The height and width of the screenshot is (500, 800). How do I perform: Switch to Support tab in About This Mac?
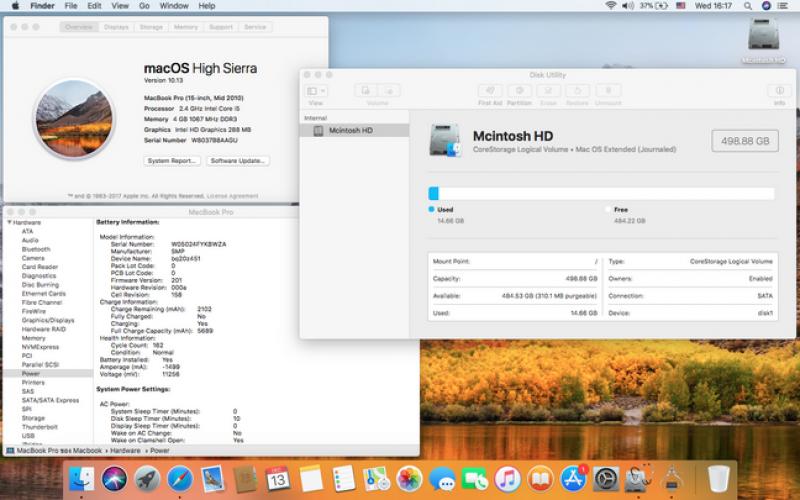point(220,27)
